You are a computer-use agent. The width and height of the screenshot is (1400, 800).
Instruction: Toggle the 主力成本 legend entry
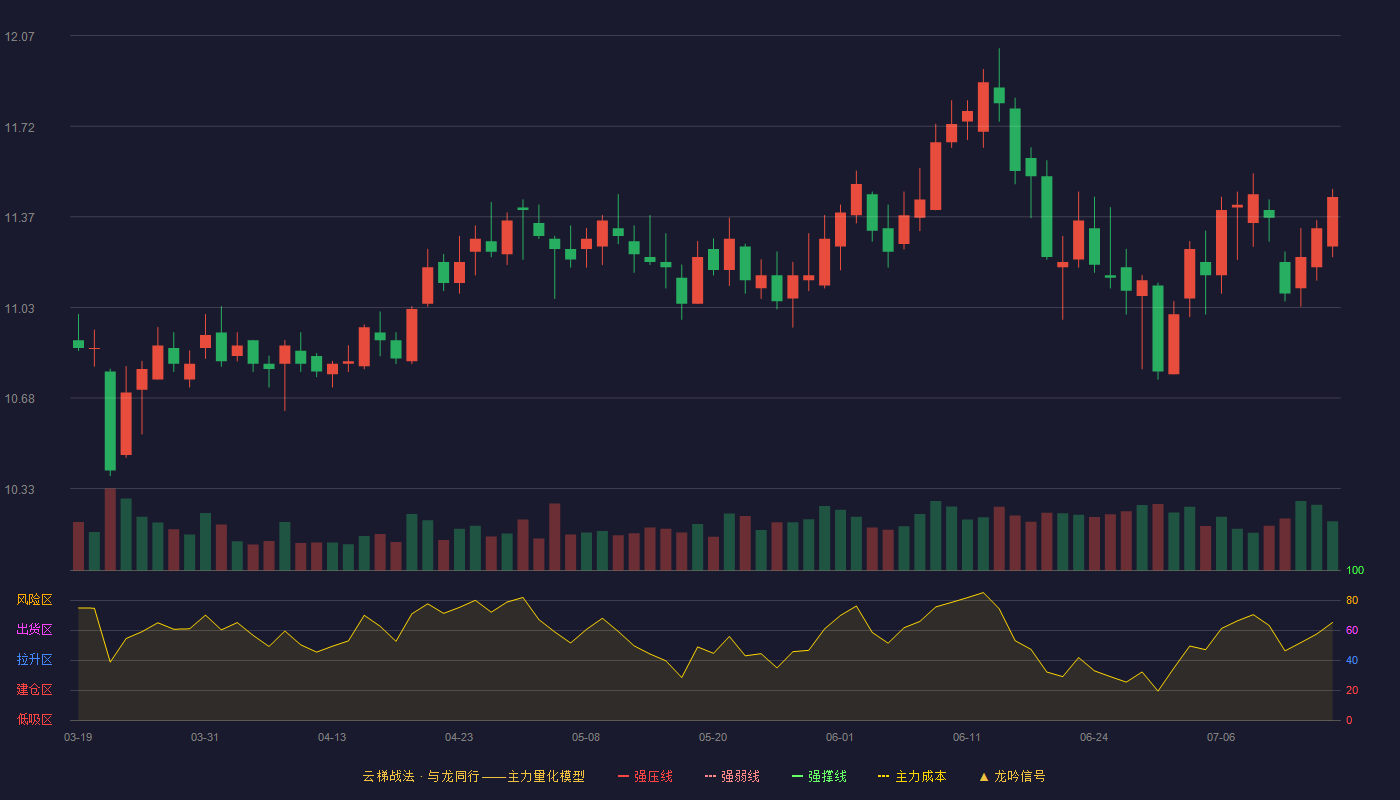click(x=912, y=776)
